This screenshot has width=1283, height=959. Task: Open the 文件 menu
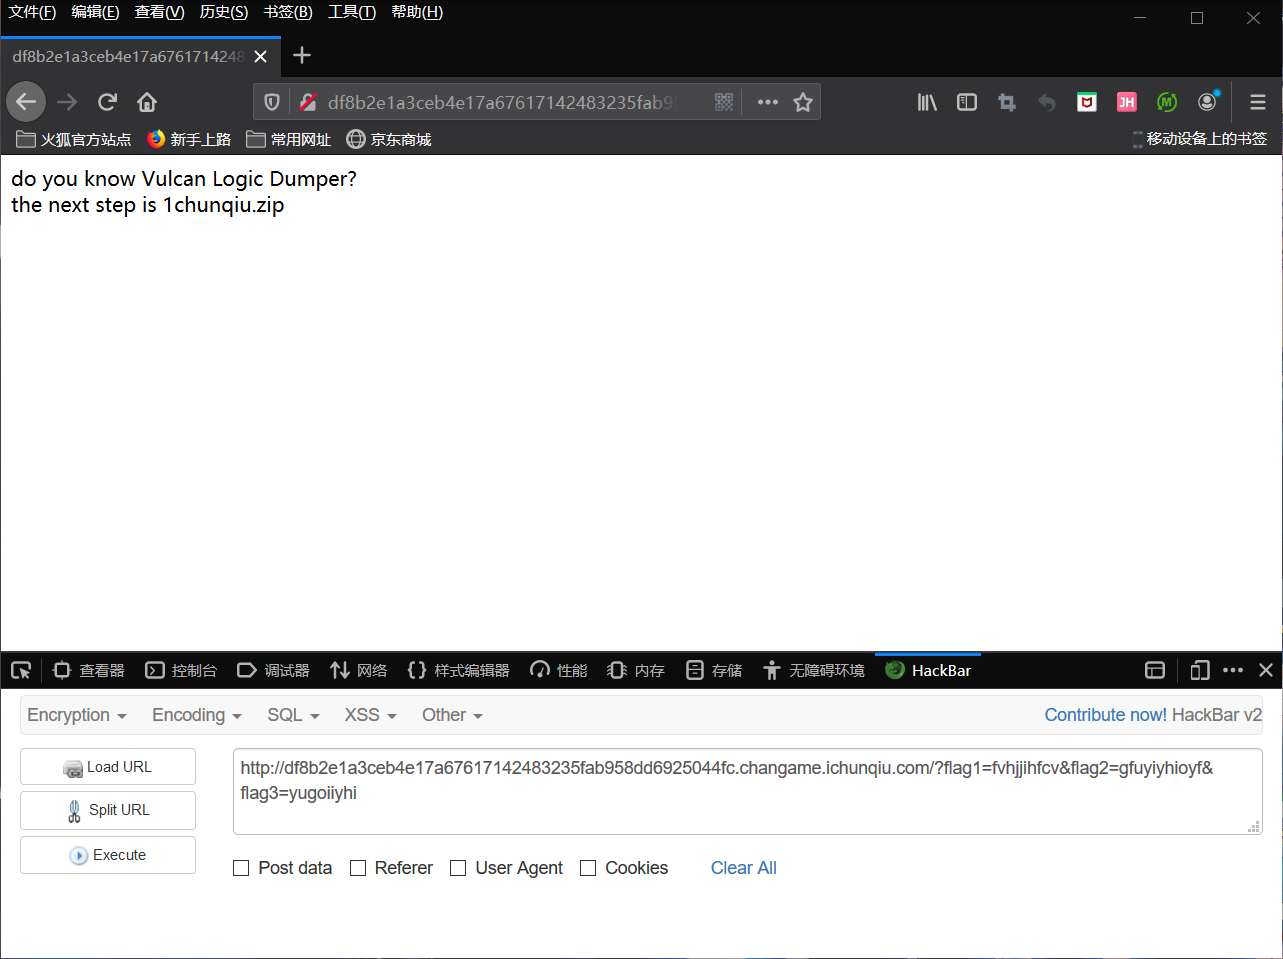point(32,12)
